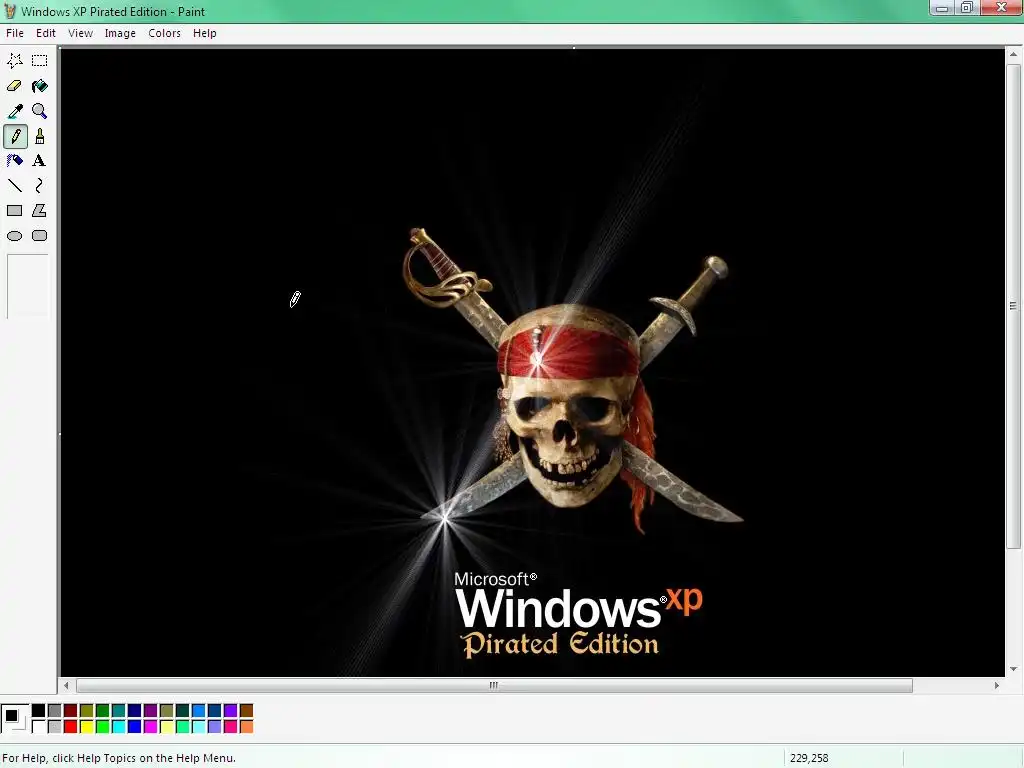Image resolution: width=1024 pixels, height=768 pixels.
Task: Click the status bar help message text
Action: [119, 758]
